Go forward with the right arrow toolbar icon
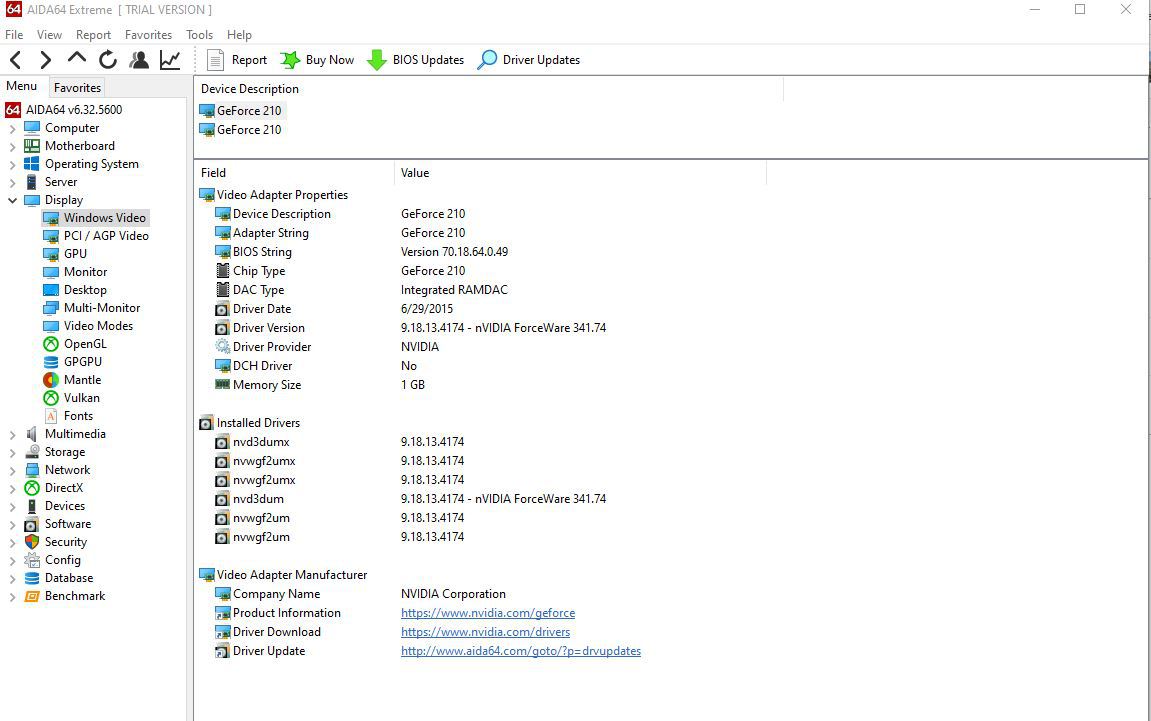The image size is (1151, 721). 46,59
